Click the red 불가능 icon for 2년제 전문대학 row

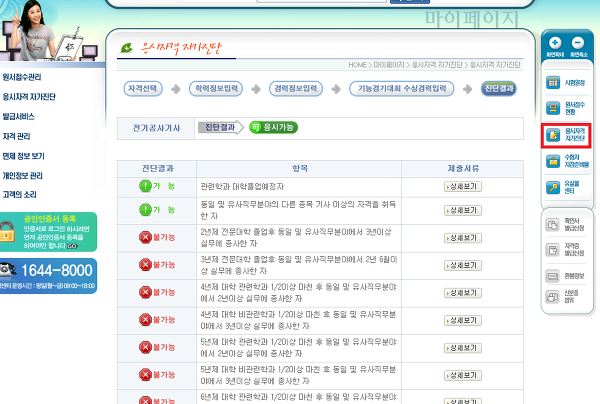pos(145,238)
